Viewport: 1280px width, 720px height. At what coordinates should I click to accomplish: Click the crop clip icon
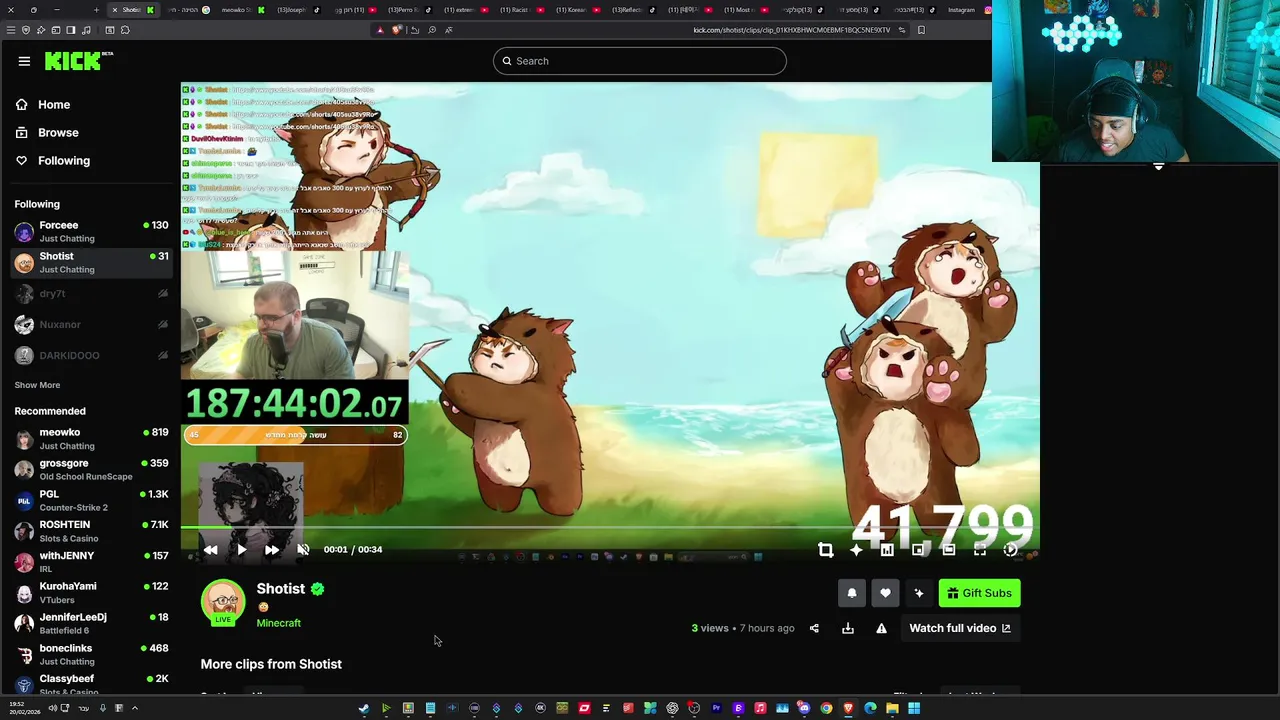tap(825, 550)
